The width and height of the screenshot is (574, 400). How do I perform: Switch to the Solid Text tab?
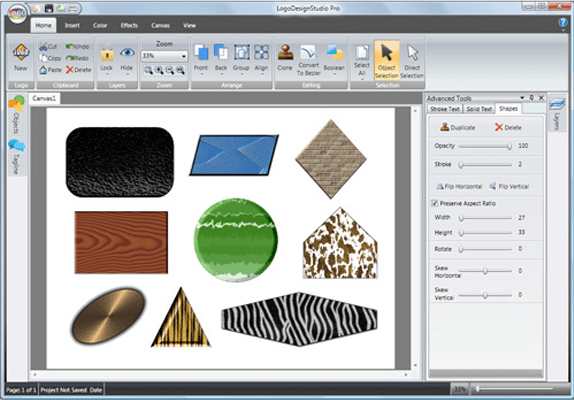click(x=479, y=109)
